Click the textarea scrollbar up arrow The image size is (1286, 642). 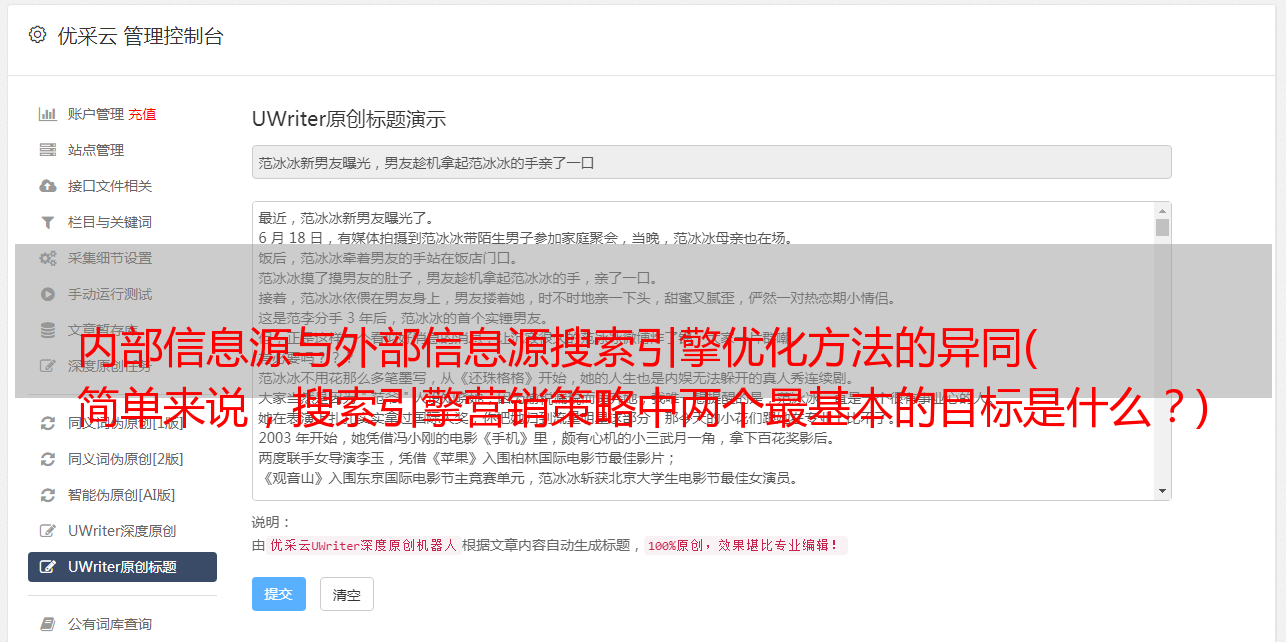pyautogui.click(x=1162, y=211)
